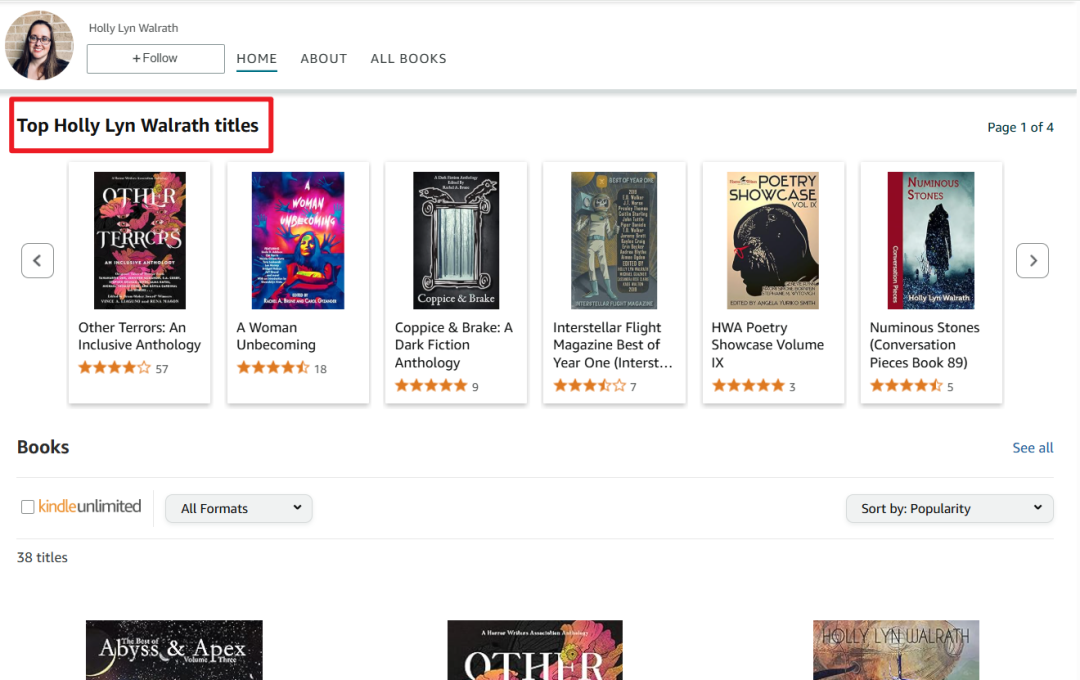Switch to the HOME tab
The image size is (1080, 680).
(x=256, y=59)
